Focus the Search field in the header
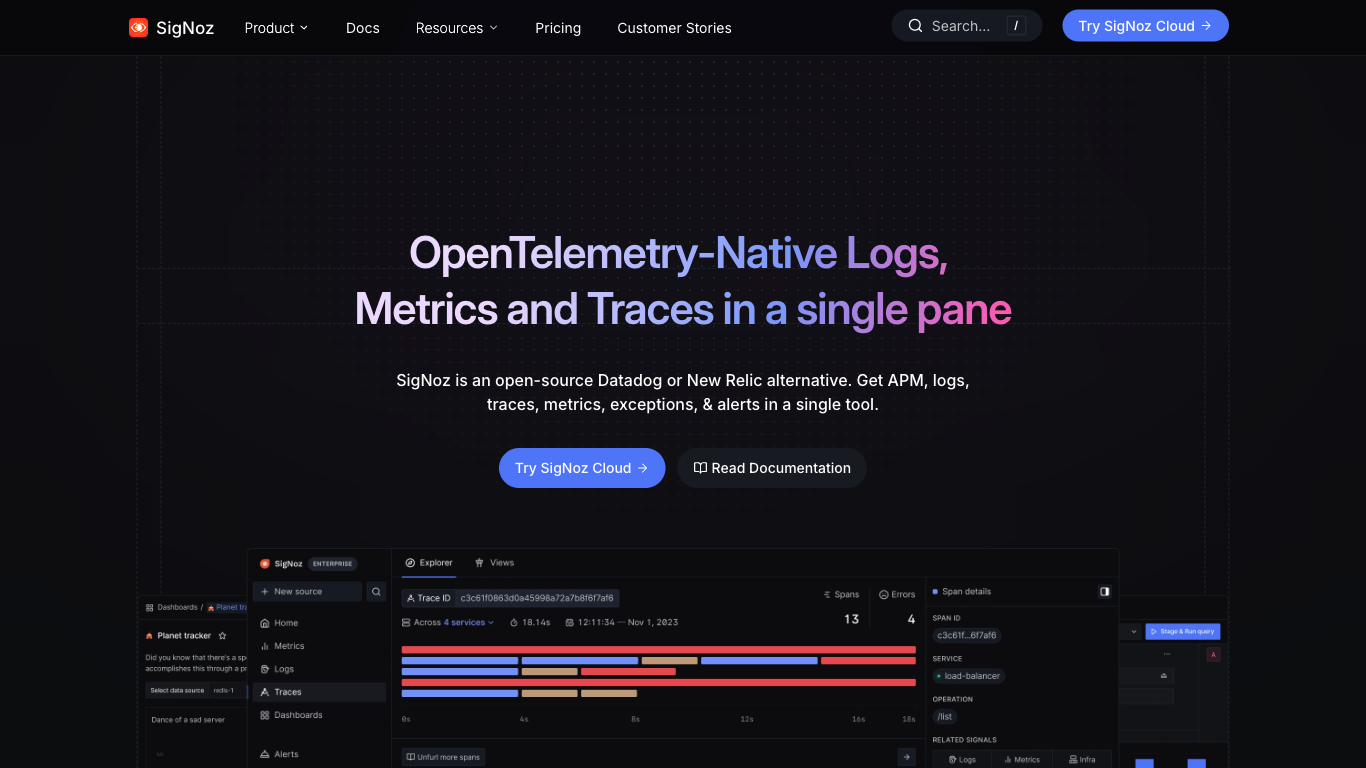This screenshot has height=768, width=1366. pyautogui.click(x=967, y=26)
